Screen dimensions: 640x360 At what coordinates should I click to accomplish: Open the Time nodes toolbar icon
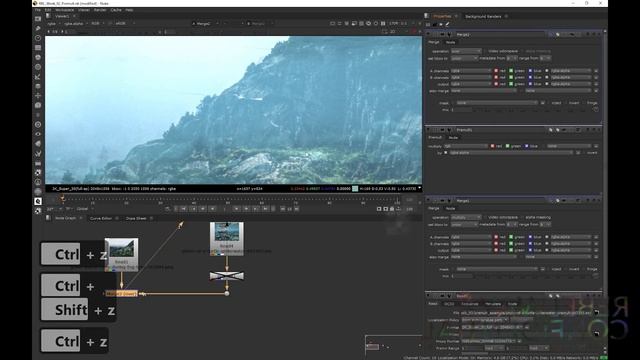[38, 38]
